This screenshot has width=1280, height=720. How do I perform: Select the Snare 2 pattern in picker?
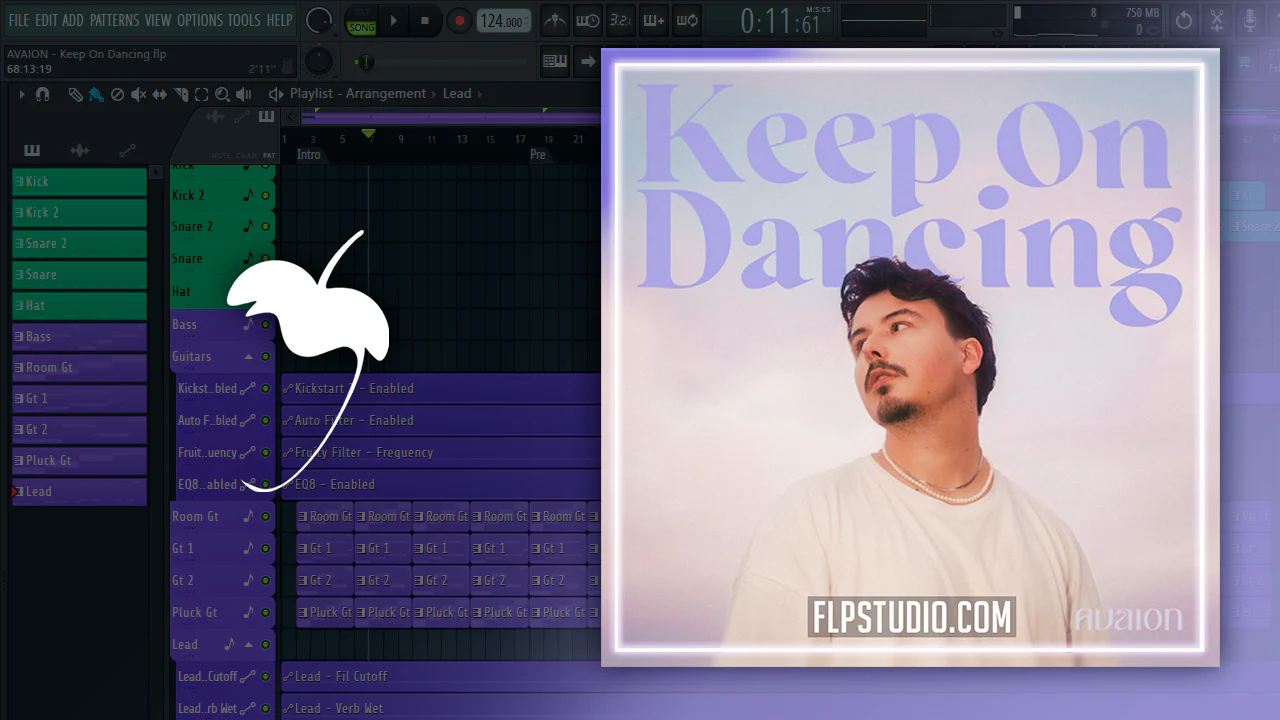click(80, 244)
